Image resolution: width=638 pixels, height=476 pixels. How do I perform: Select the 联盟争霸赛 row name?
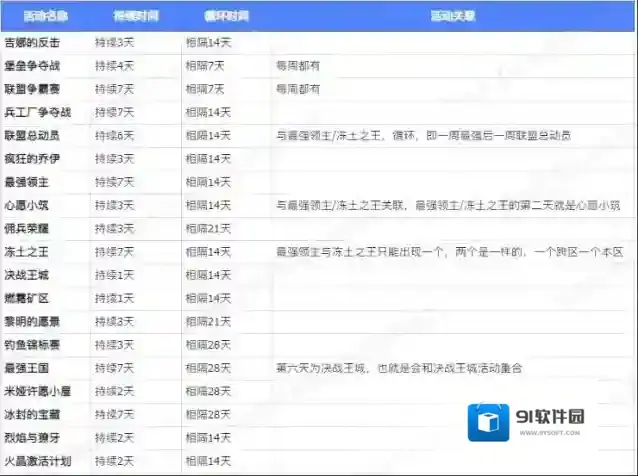(x=32, y=89)
